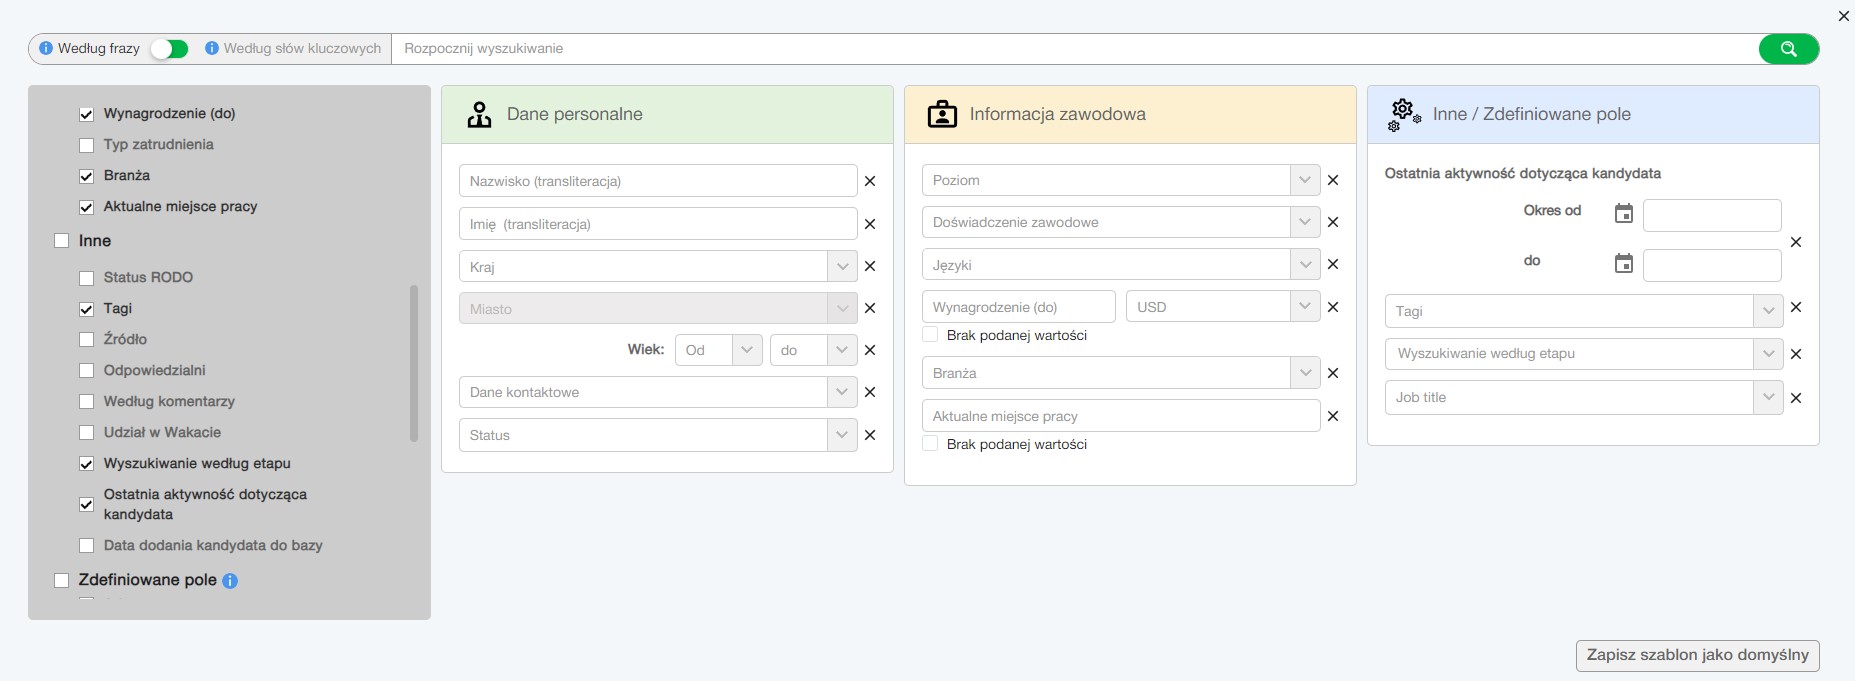Select the Inne group checkbox
The image size is (1855, 681).
[62, 241]
